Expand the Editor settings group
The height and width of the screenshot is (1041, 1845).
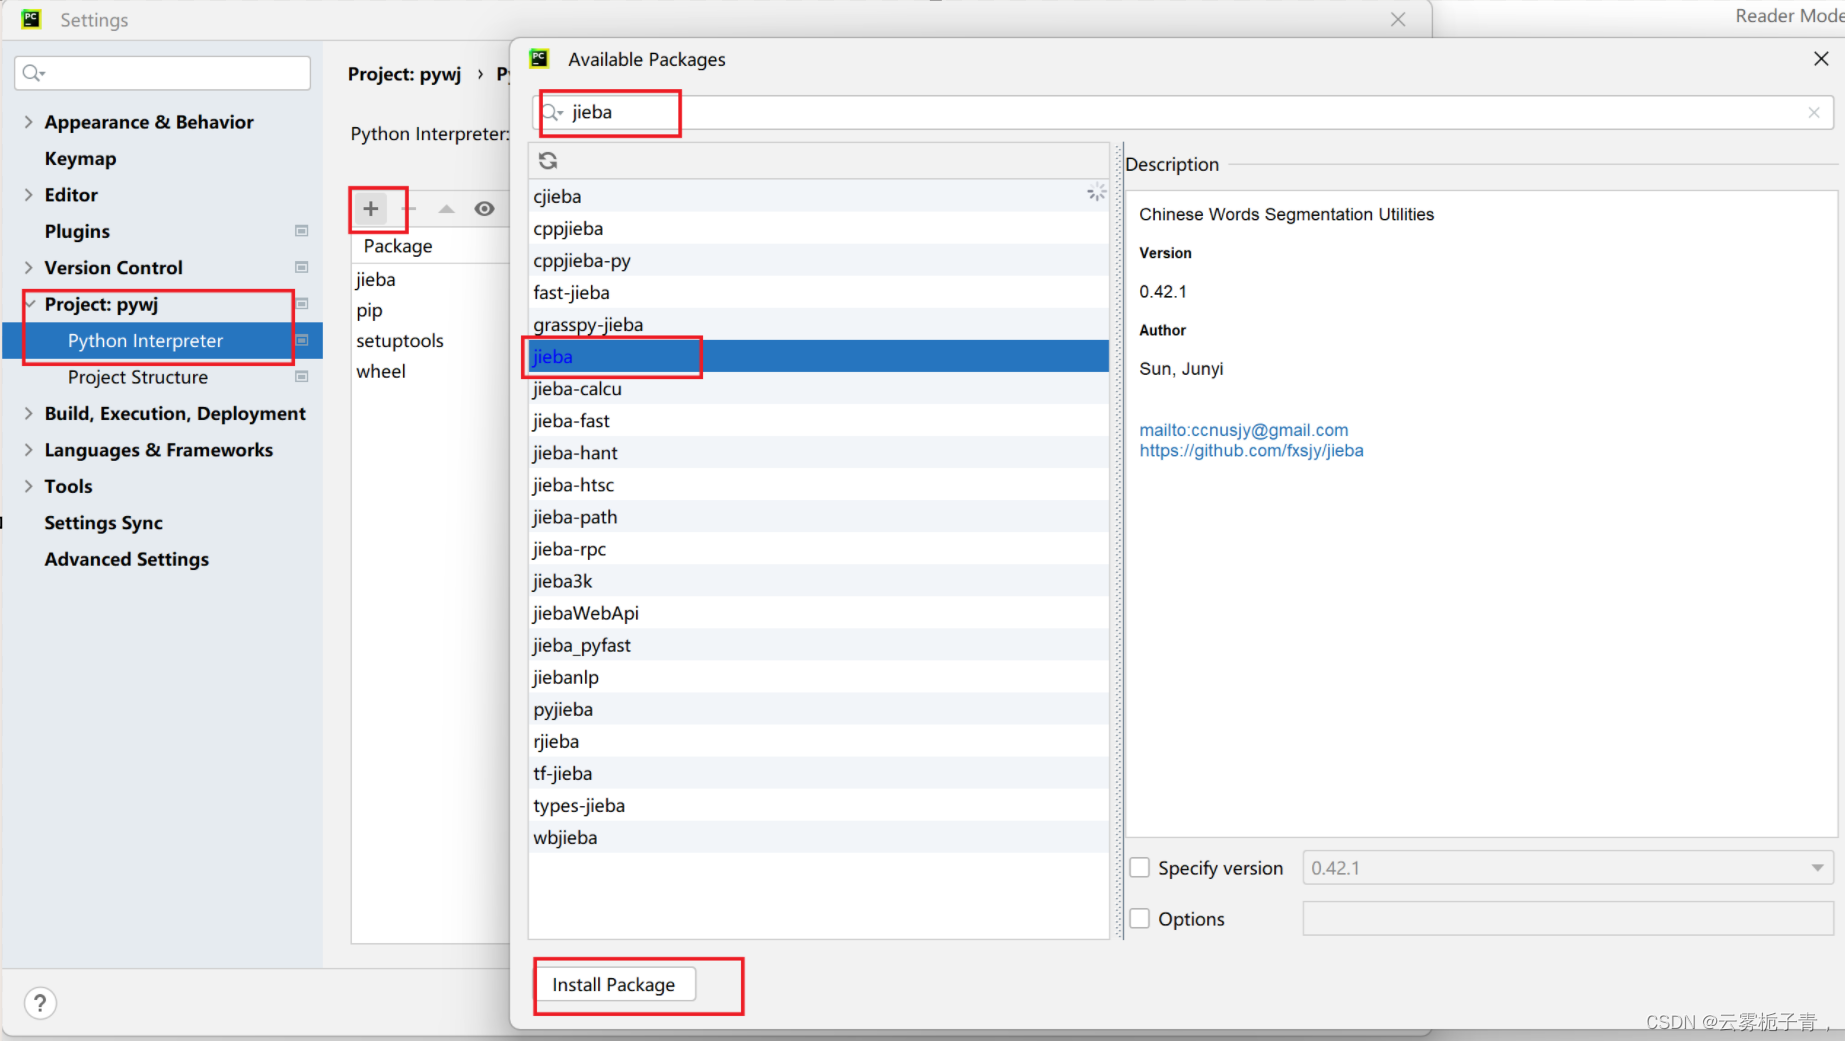point(28,195)
